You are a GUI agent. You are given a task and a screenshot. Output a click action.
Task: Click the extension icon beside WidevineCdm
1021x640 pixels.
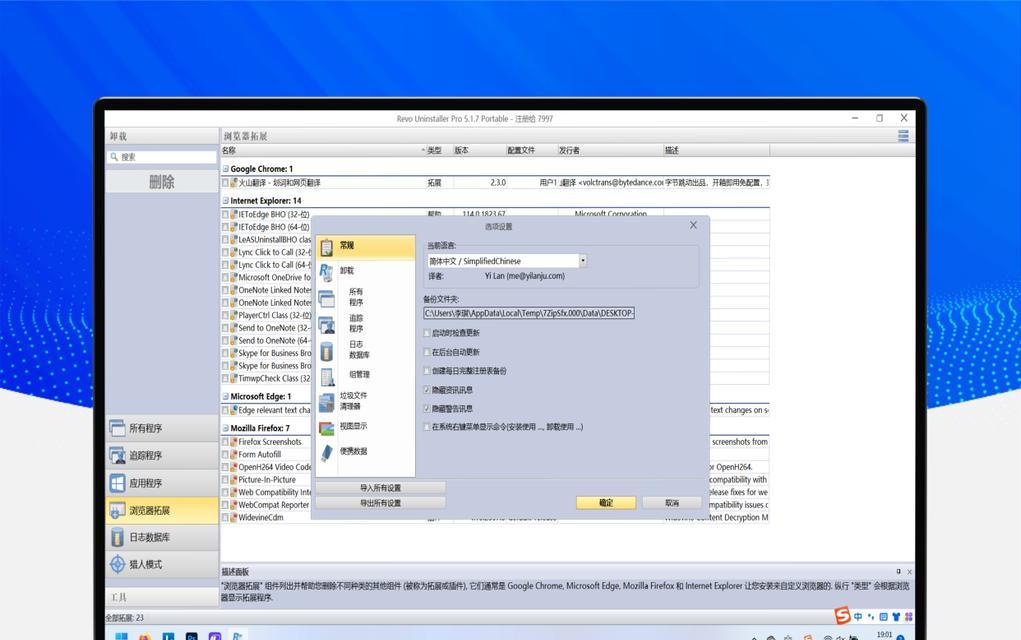click(234, 518)
